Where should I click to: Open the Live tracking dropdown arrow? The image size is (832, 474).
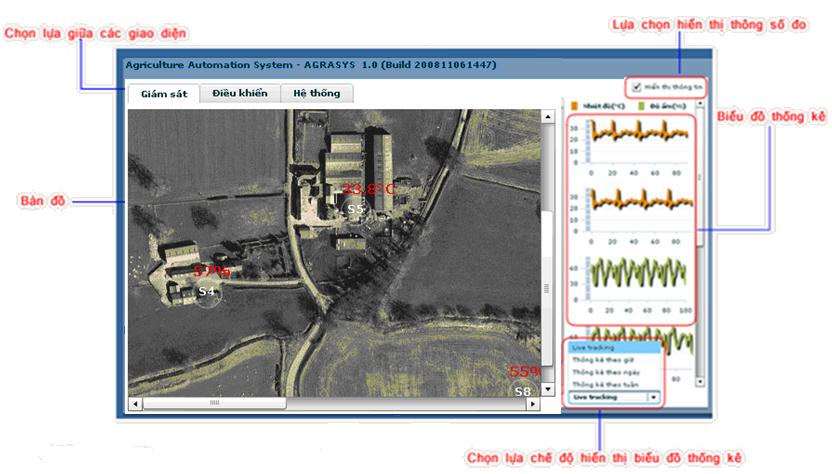tap(654, 397)
